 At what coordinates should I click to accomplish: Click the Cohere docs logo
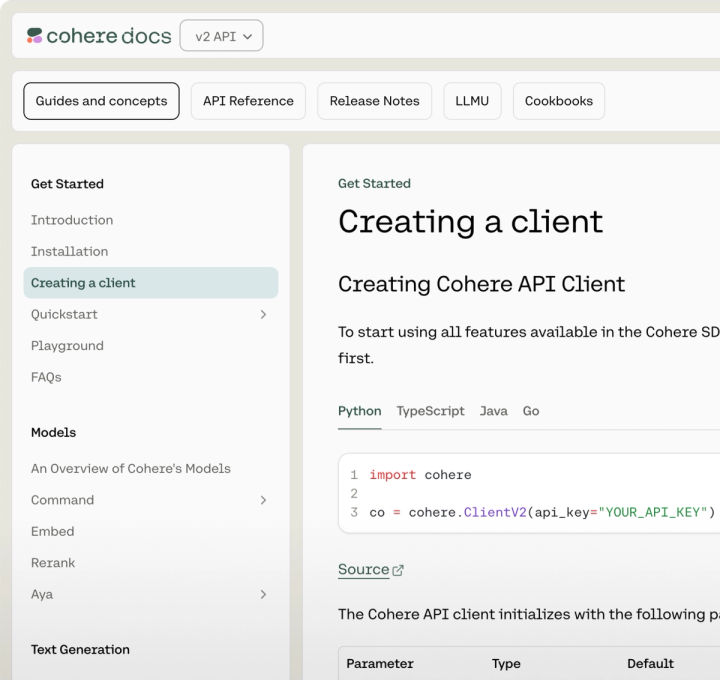click(x=98, y=37)
